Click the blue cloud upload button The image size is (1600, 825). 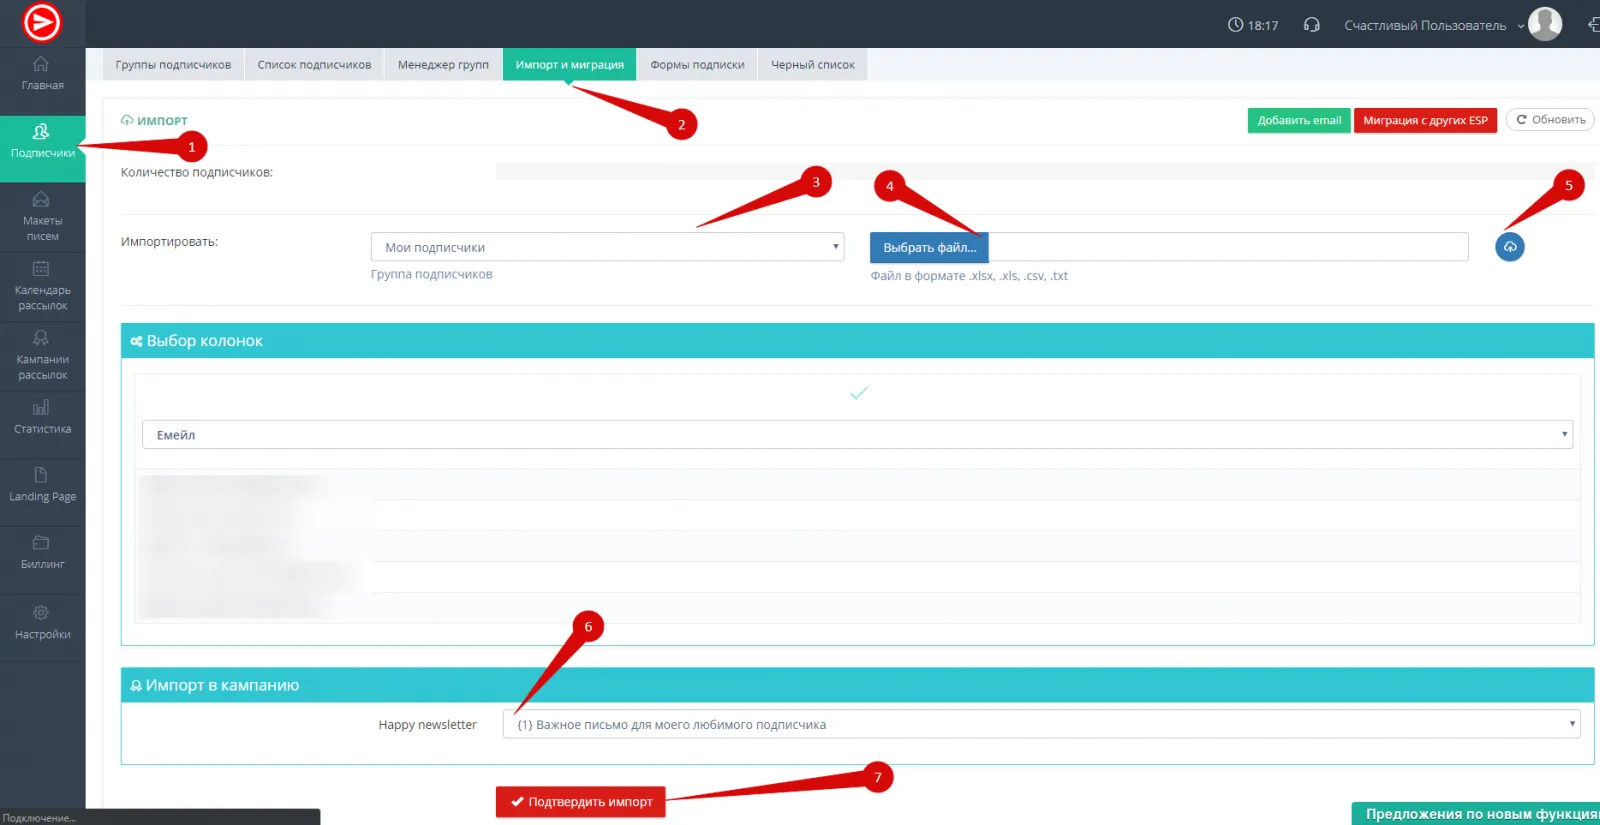[1509, 247]
